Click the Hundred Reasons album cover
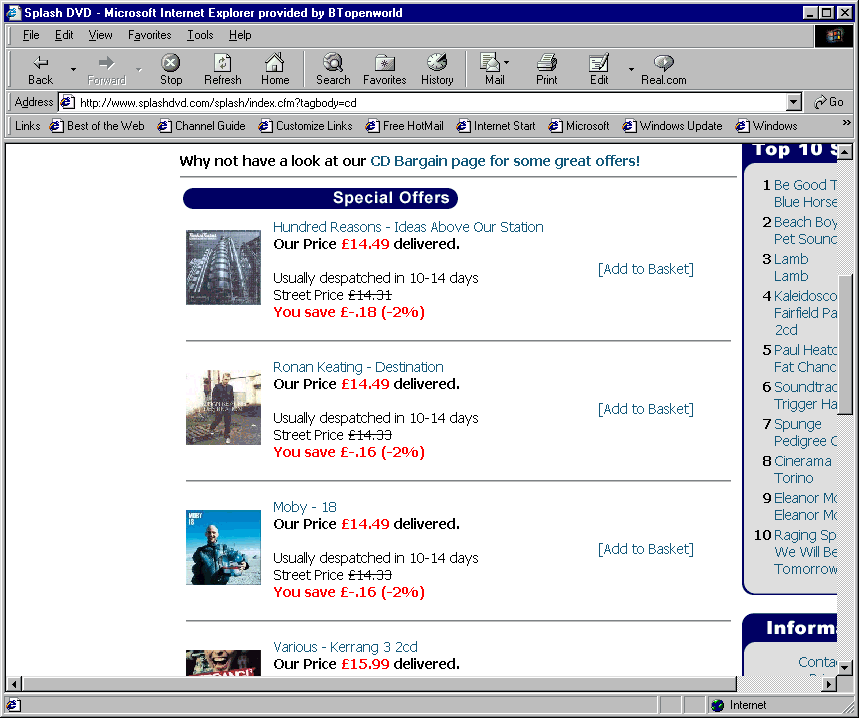 coord(224,267)
